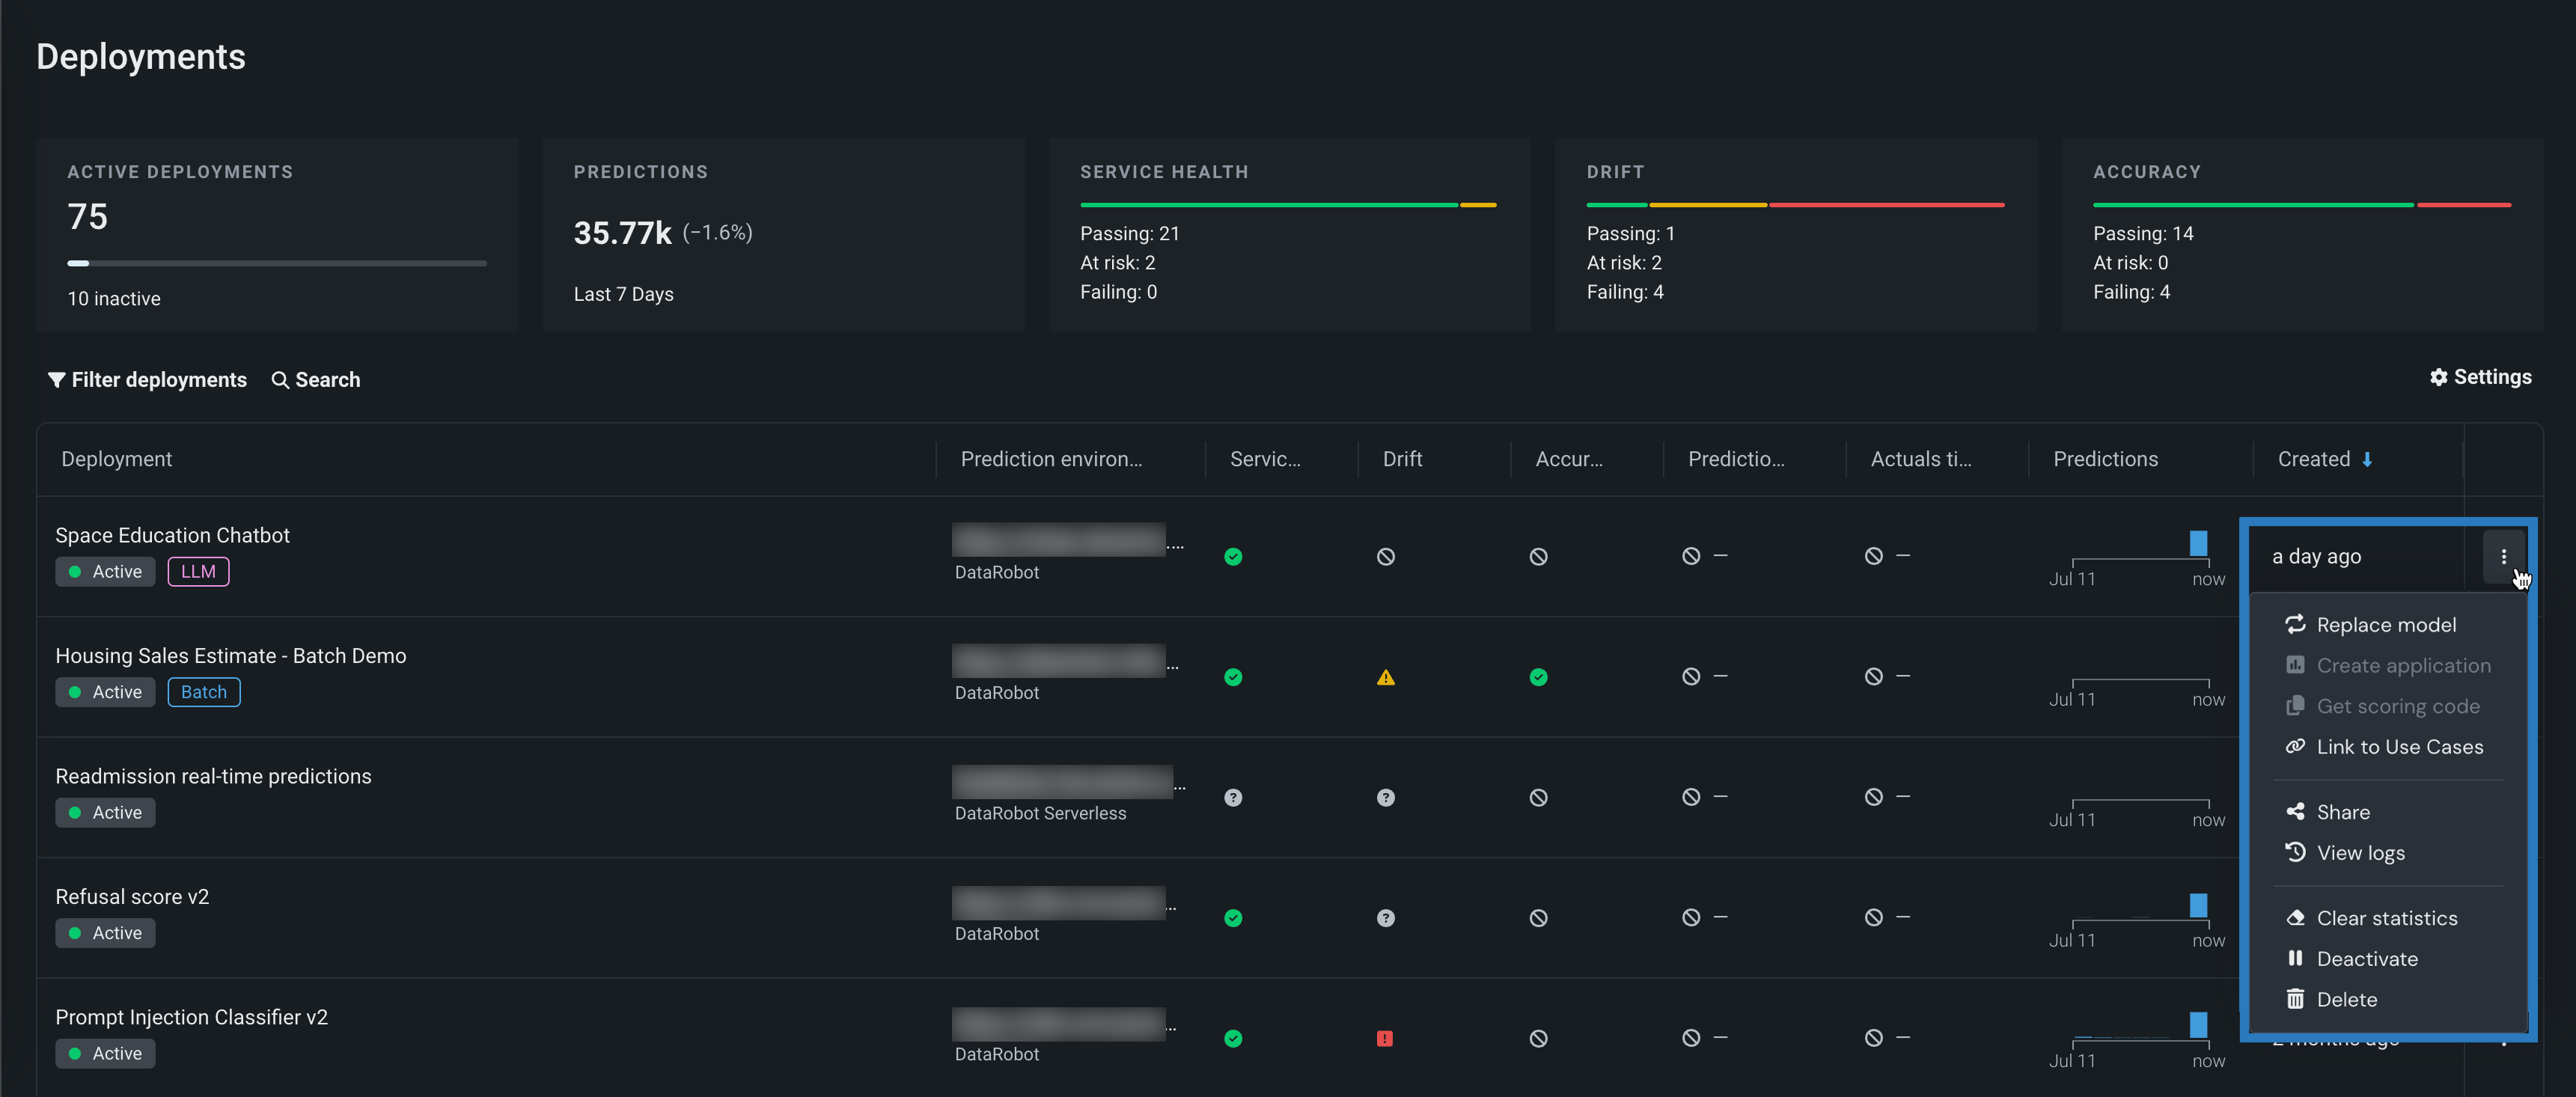Click Clear statistics menu entry
Viewport: 2576px width, 1097px height.
click(x=2385, y=918)
